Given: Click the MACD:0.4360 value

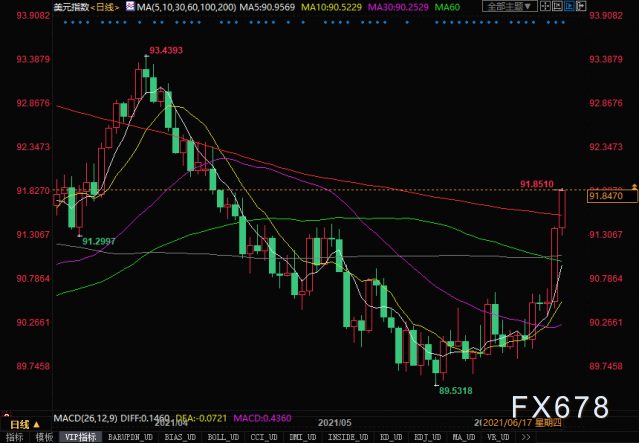Looking at the screenshot, I should pyautogui.click(x=262, y=418).
